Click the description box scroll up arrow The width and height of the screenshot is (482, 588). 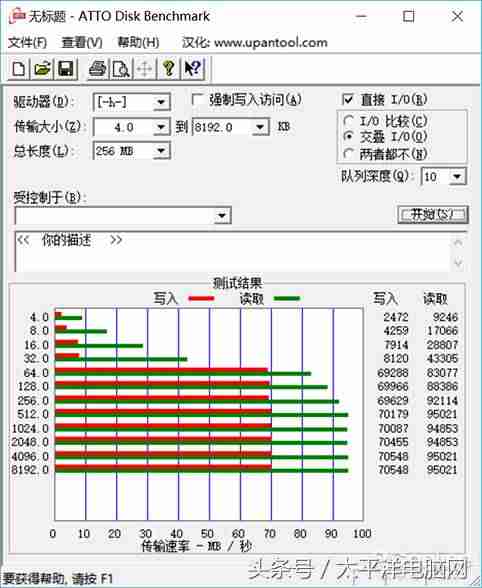click(458, 243)
